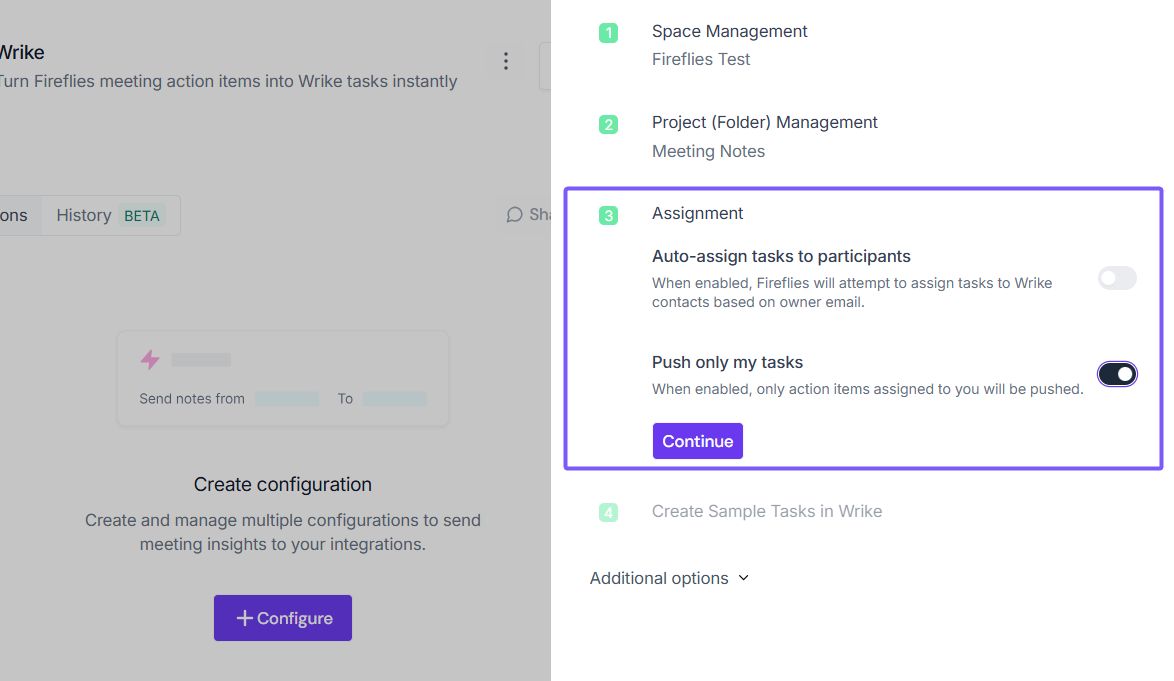Open the Create Sample Tasks in Wrike step
The width and height of the screenshot is (1174, 681).
[x=766, y=511]
